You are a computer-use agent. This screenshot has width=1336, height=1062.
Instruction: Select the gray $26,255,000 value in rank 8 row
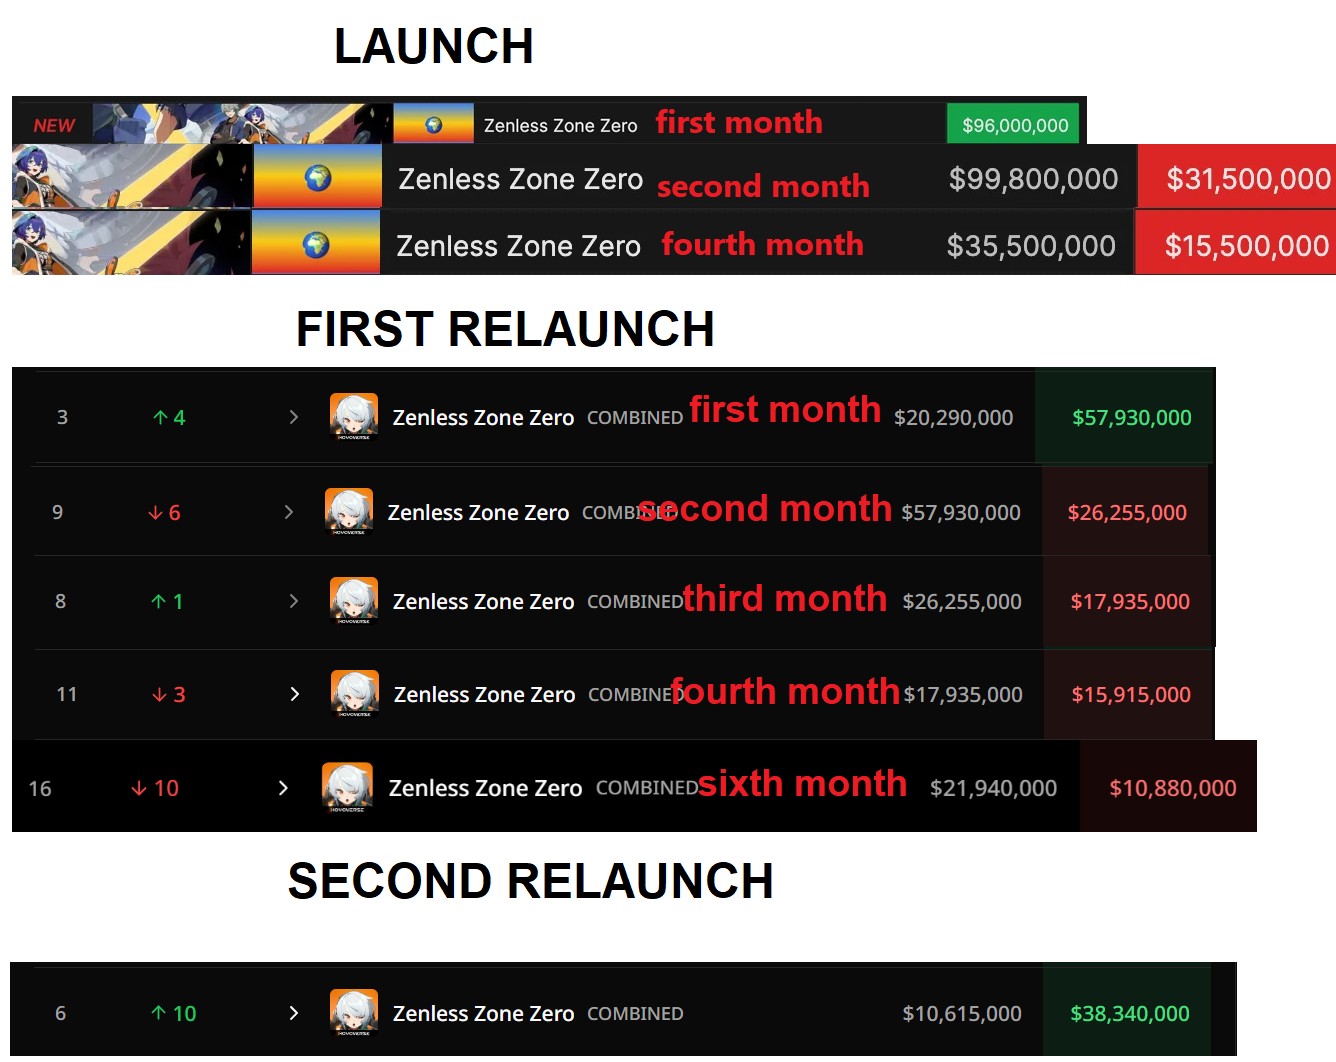coord(962,602)
